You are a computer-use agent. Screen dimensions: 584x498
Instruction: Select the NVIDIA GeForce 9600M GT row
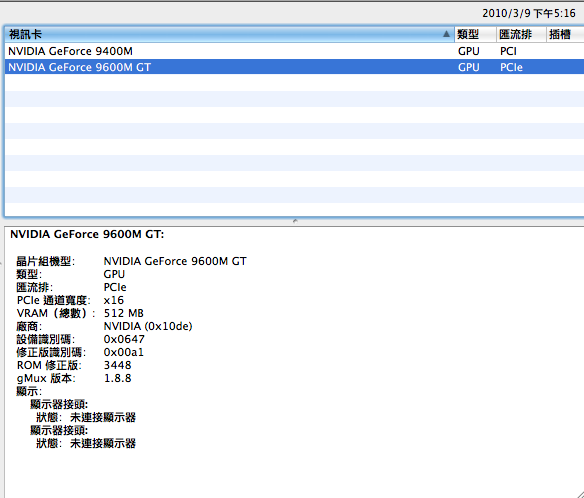click(294, 67)
